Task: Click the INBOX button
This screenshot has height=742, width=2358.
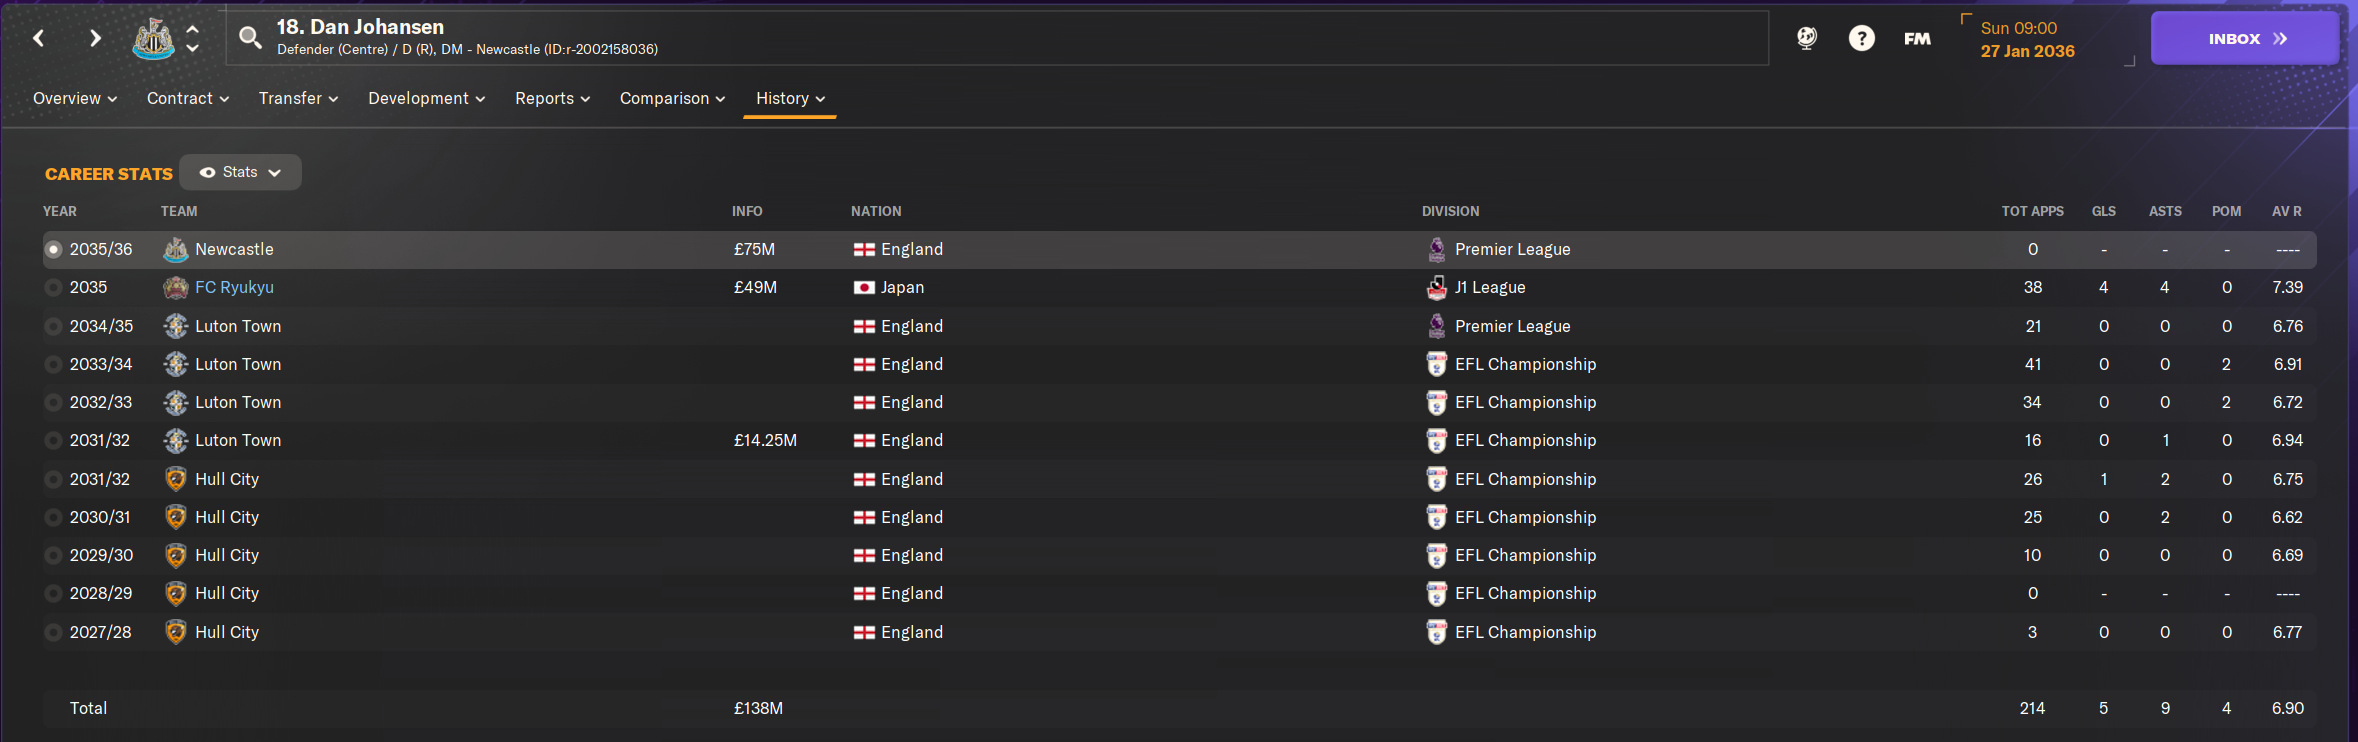Action: point(2245,38)
